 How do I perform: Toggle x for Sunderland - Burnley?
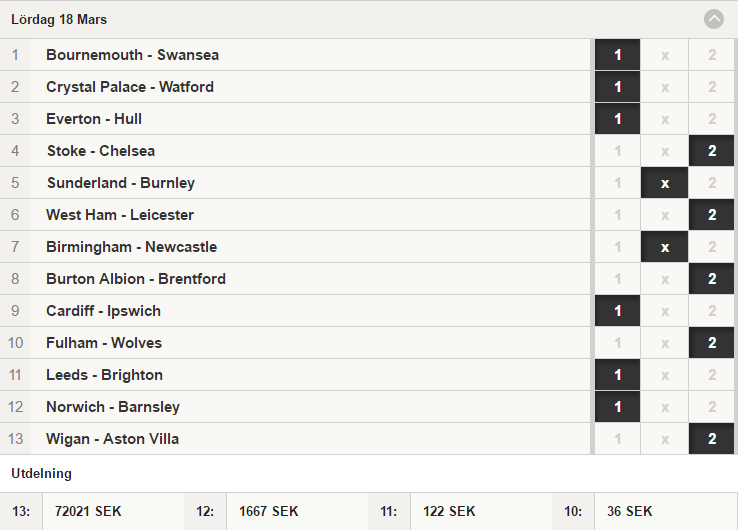click(665, 183)
